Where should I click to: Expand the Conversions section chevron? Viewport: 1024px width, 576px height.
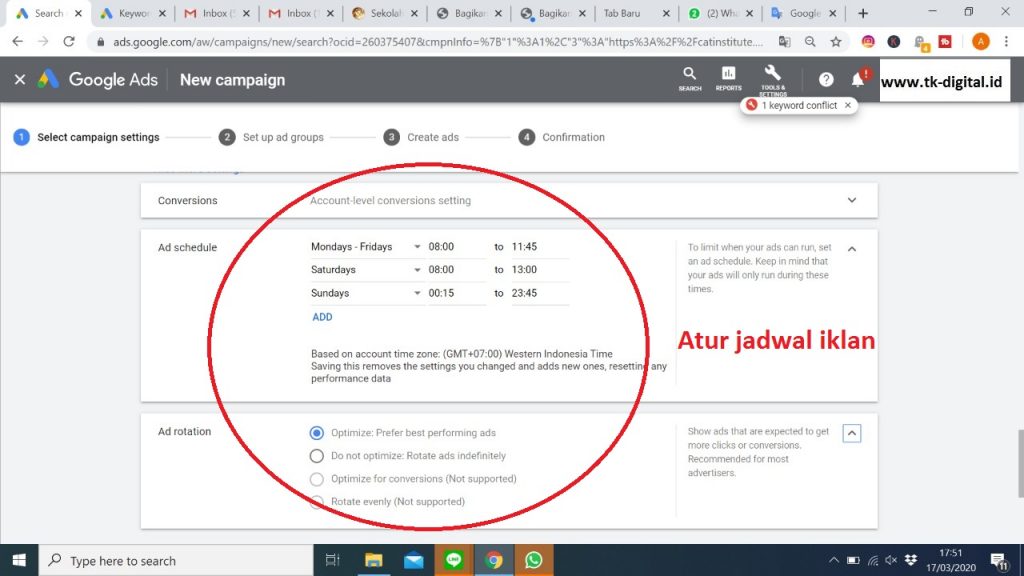click(852, 200)
